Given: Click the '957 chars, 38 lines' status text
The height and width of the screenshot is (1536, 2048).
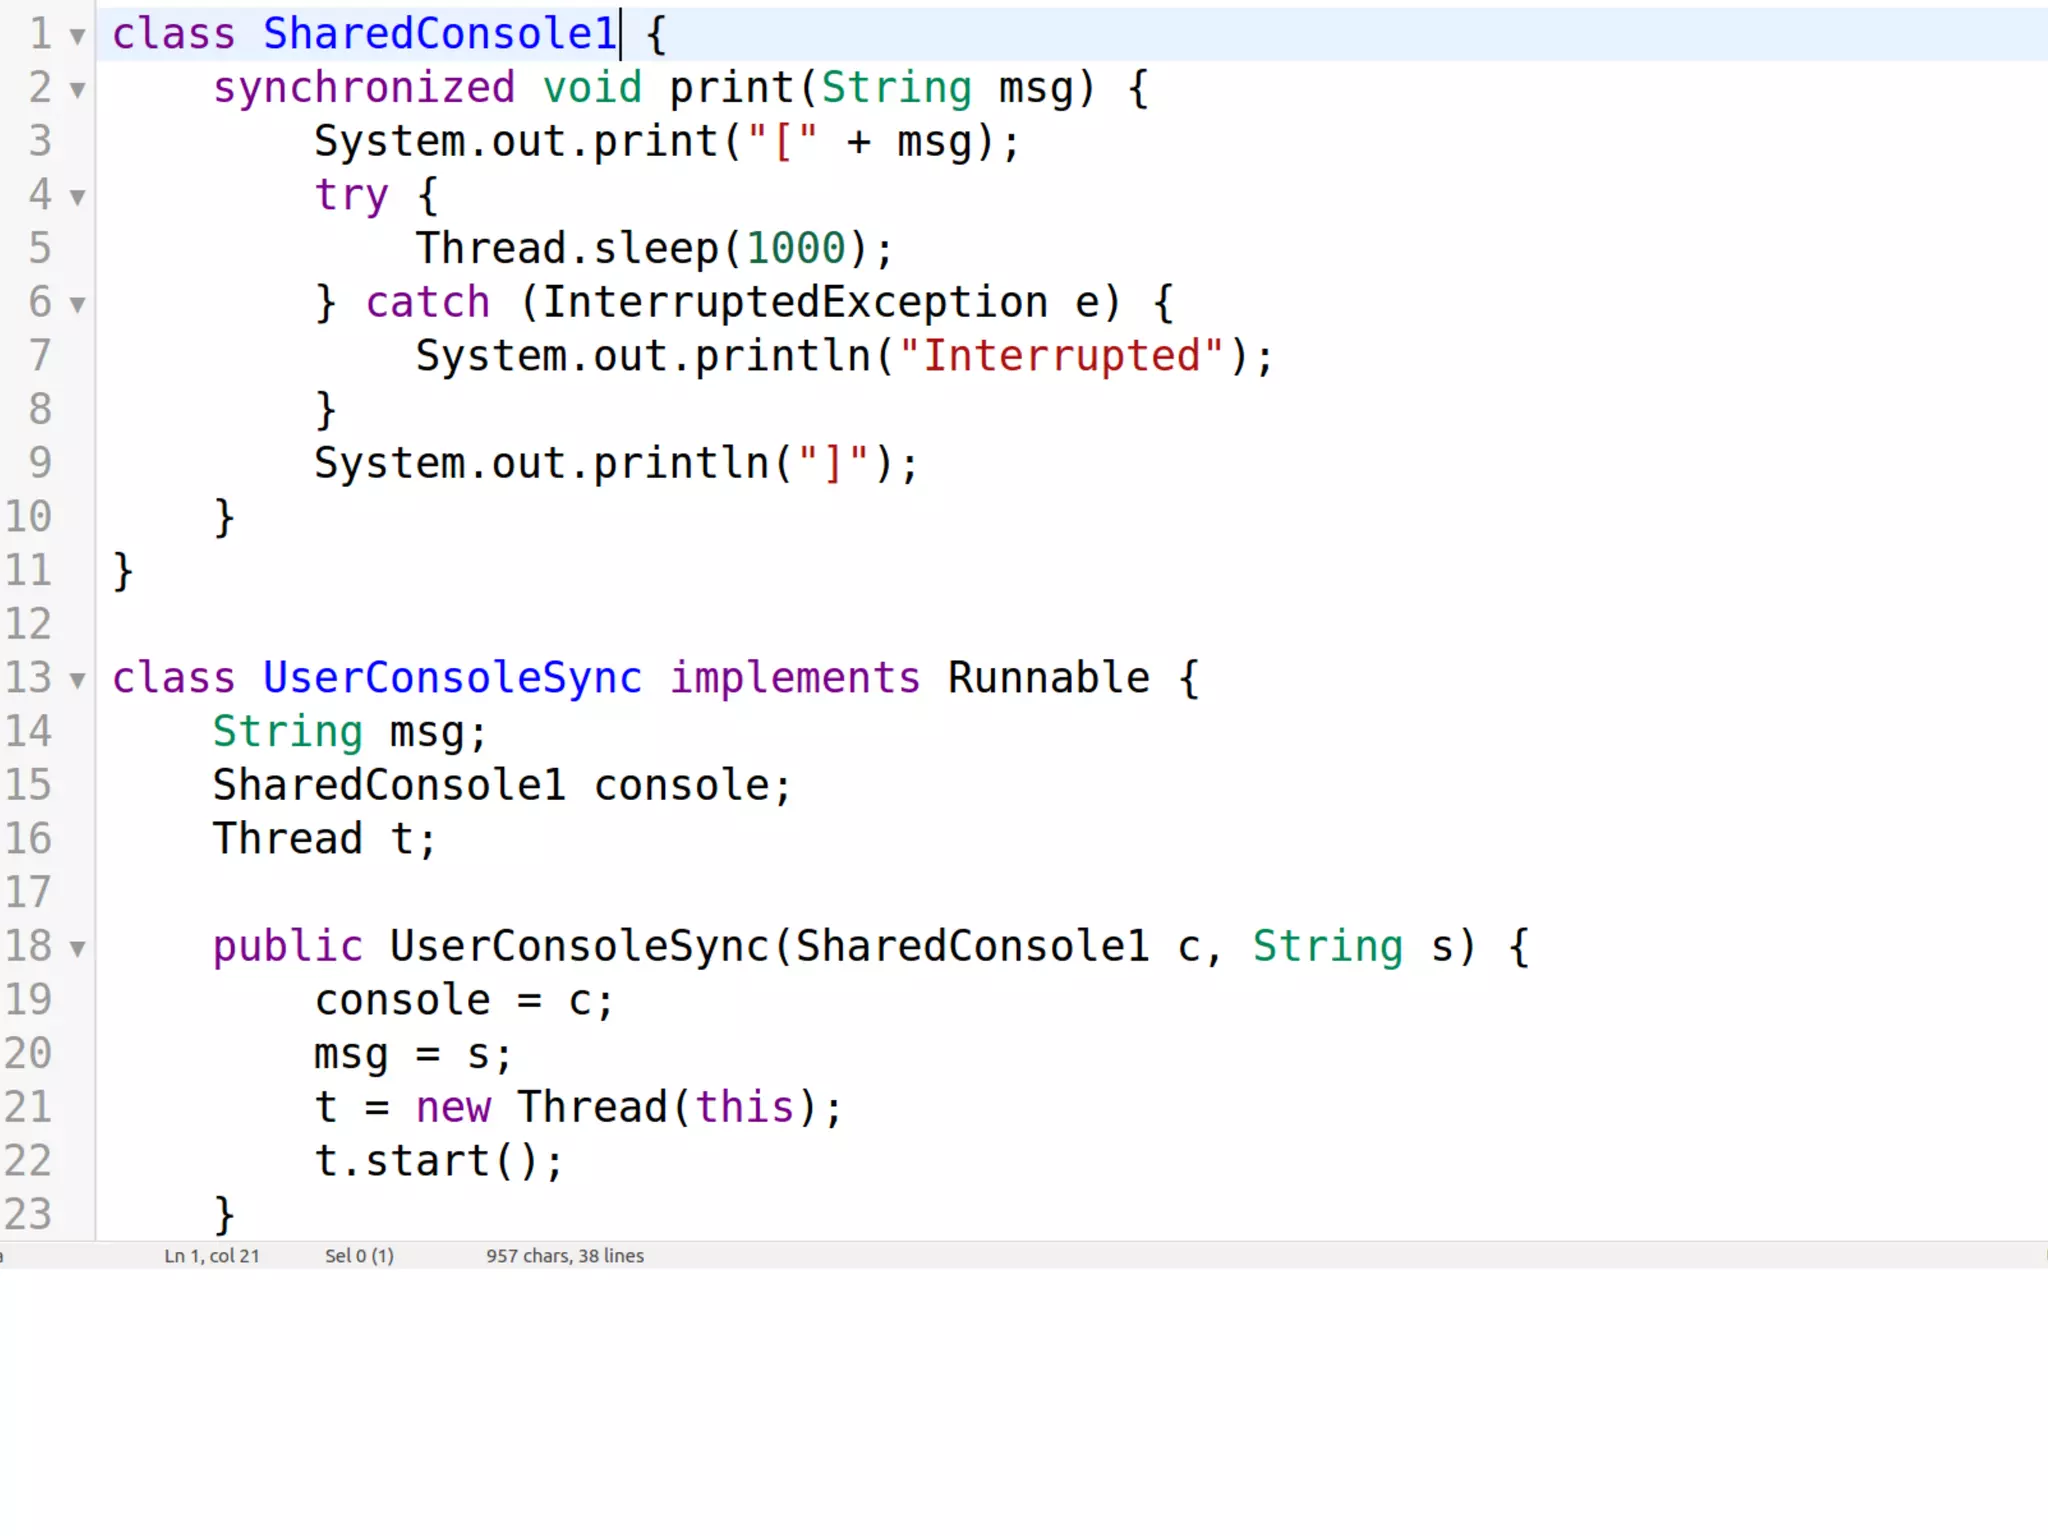Looking at the screenshot, I should [565, 1256].
